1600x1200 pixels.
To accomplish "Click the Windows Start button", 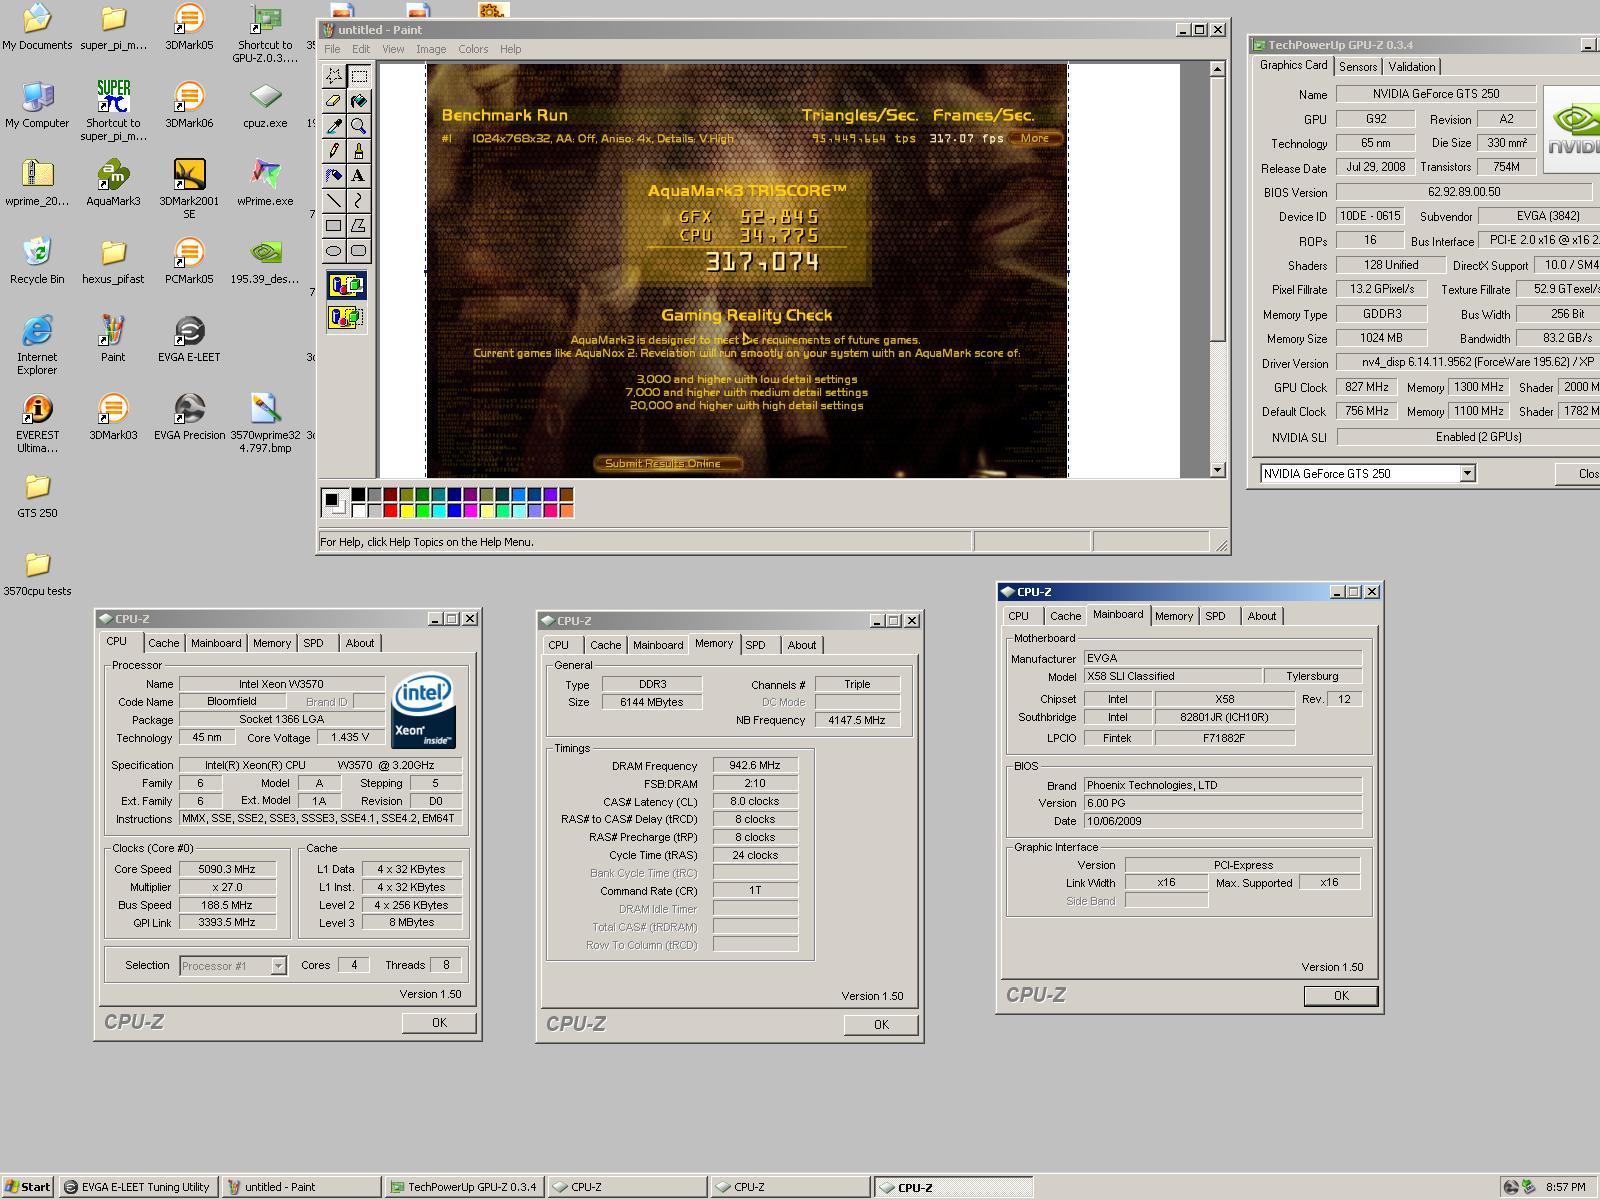I will tap(27, 1187).
